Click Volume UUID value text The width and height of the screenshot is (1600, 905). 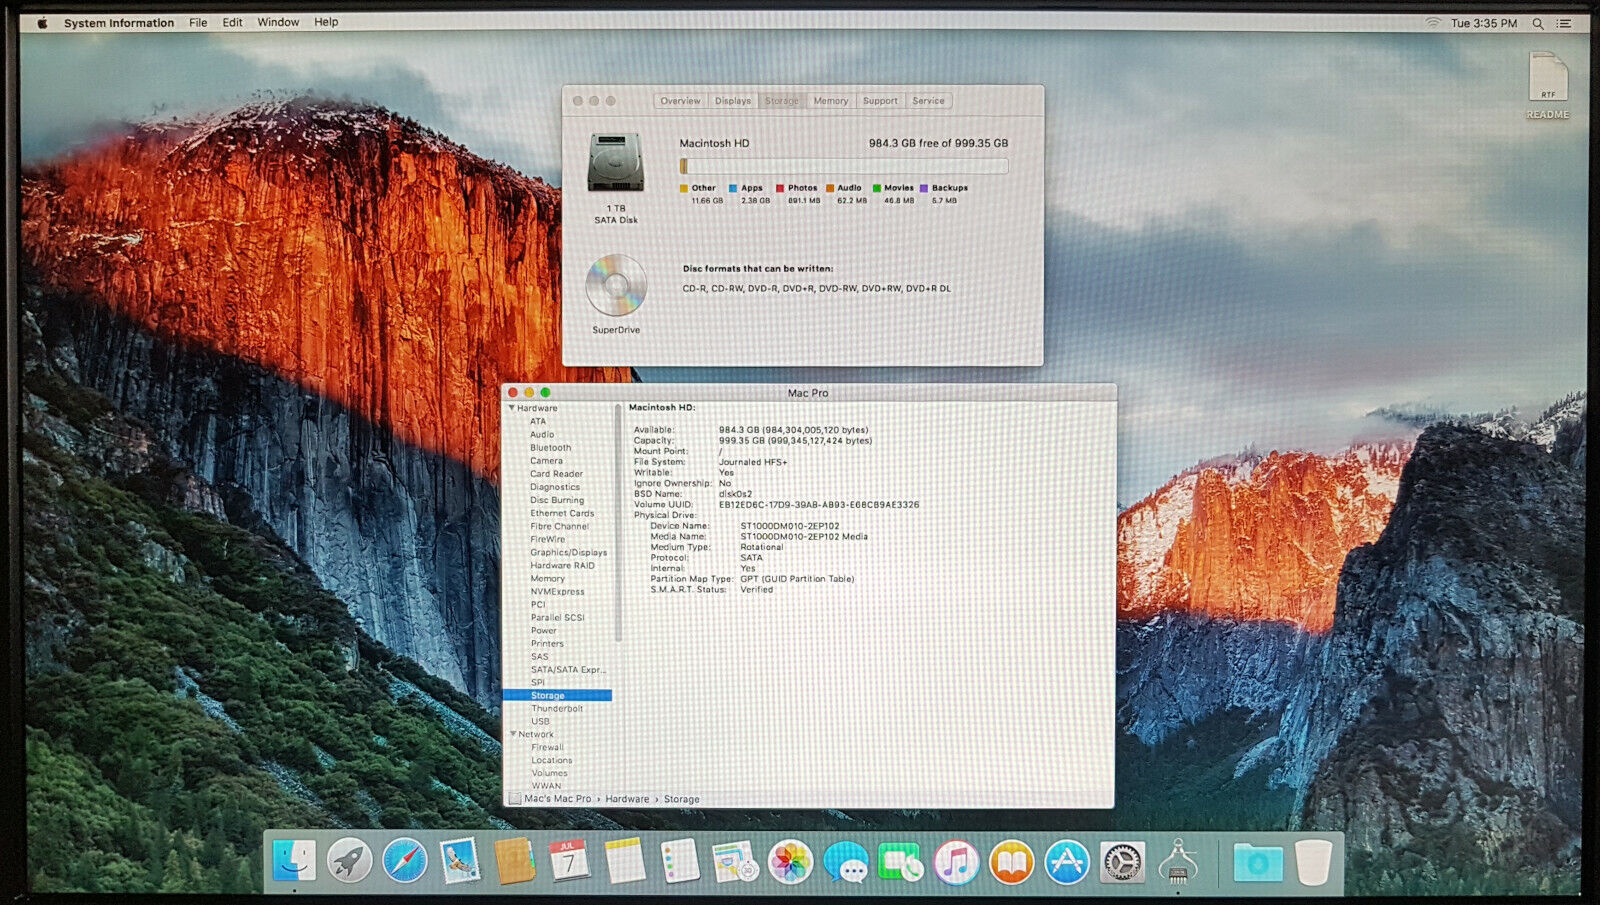click(x=818, y=505)
